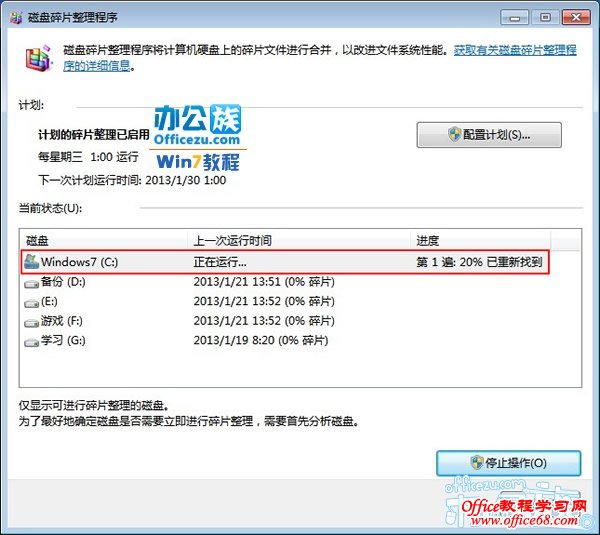Click 2013/1/19 8:20 (0% 碎片) cell
600x535 pixels.
(261, 340)
